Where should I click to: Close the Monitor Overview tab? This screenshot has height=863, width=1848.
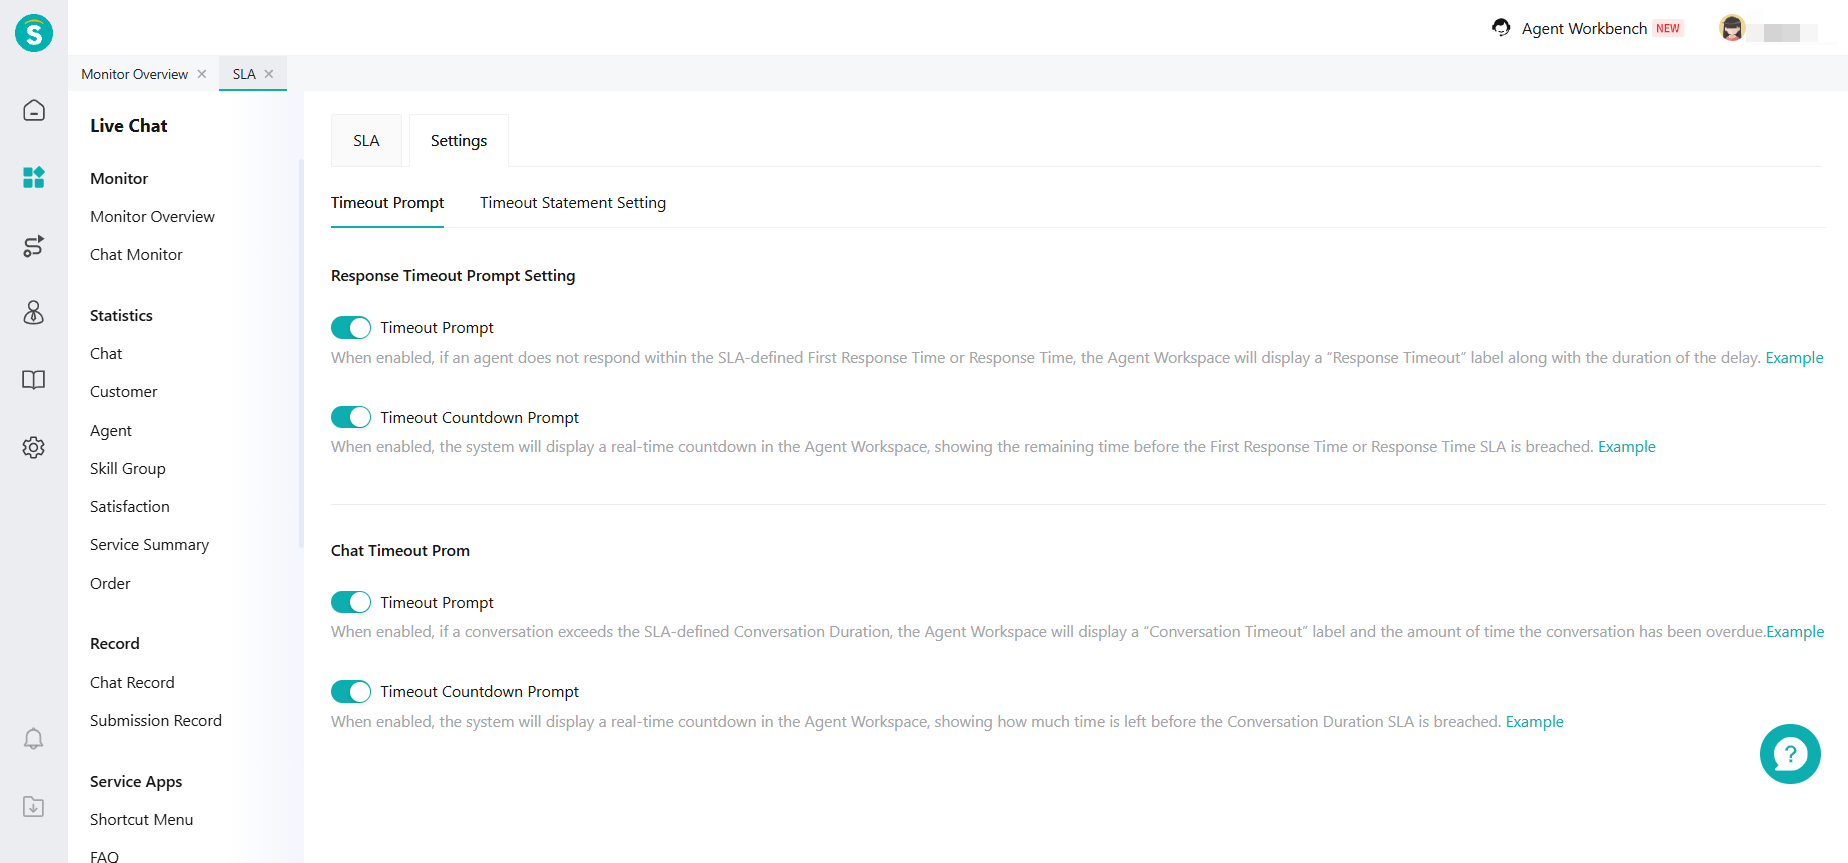[x=202, y=74]
